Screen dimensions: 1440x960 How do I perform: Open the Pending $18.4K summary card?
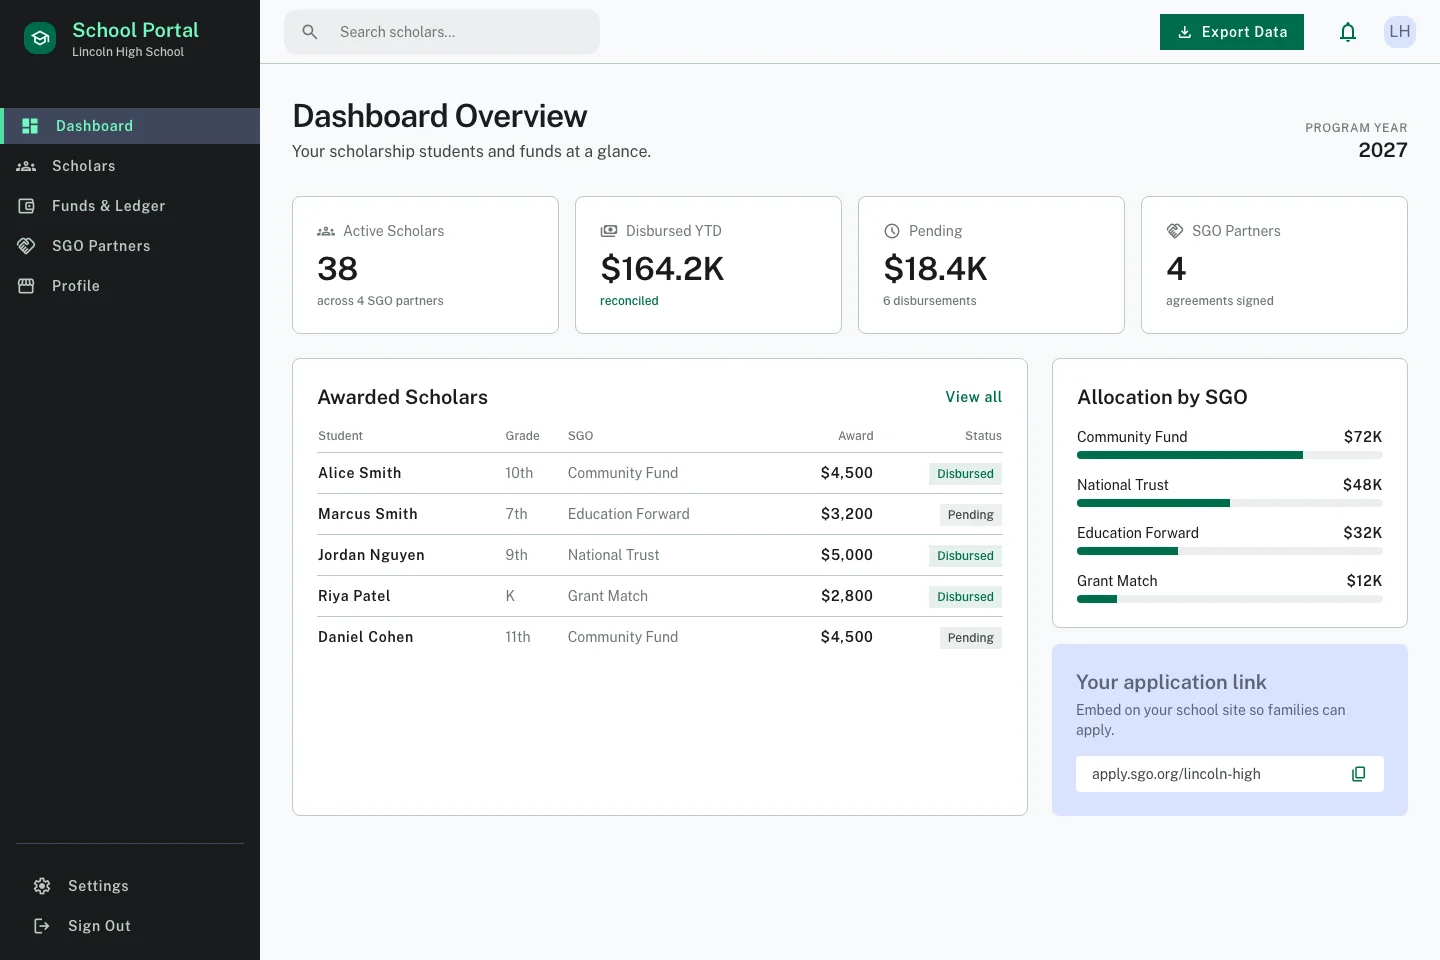[x=991, y=265]
